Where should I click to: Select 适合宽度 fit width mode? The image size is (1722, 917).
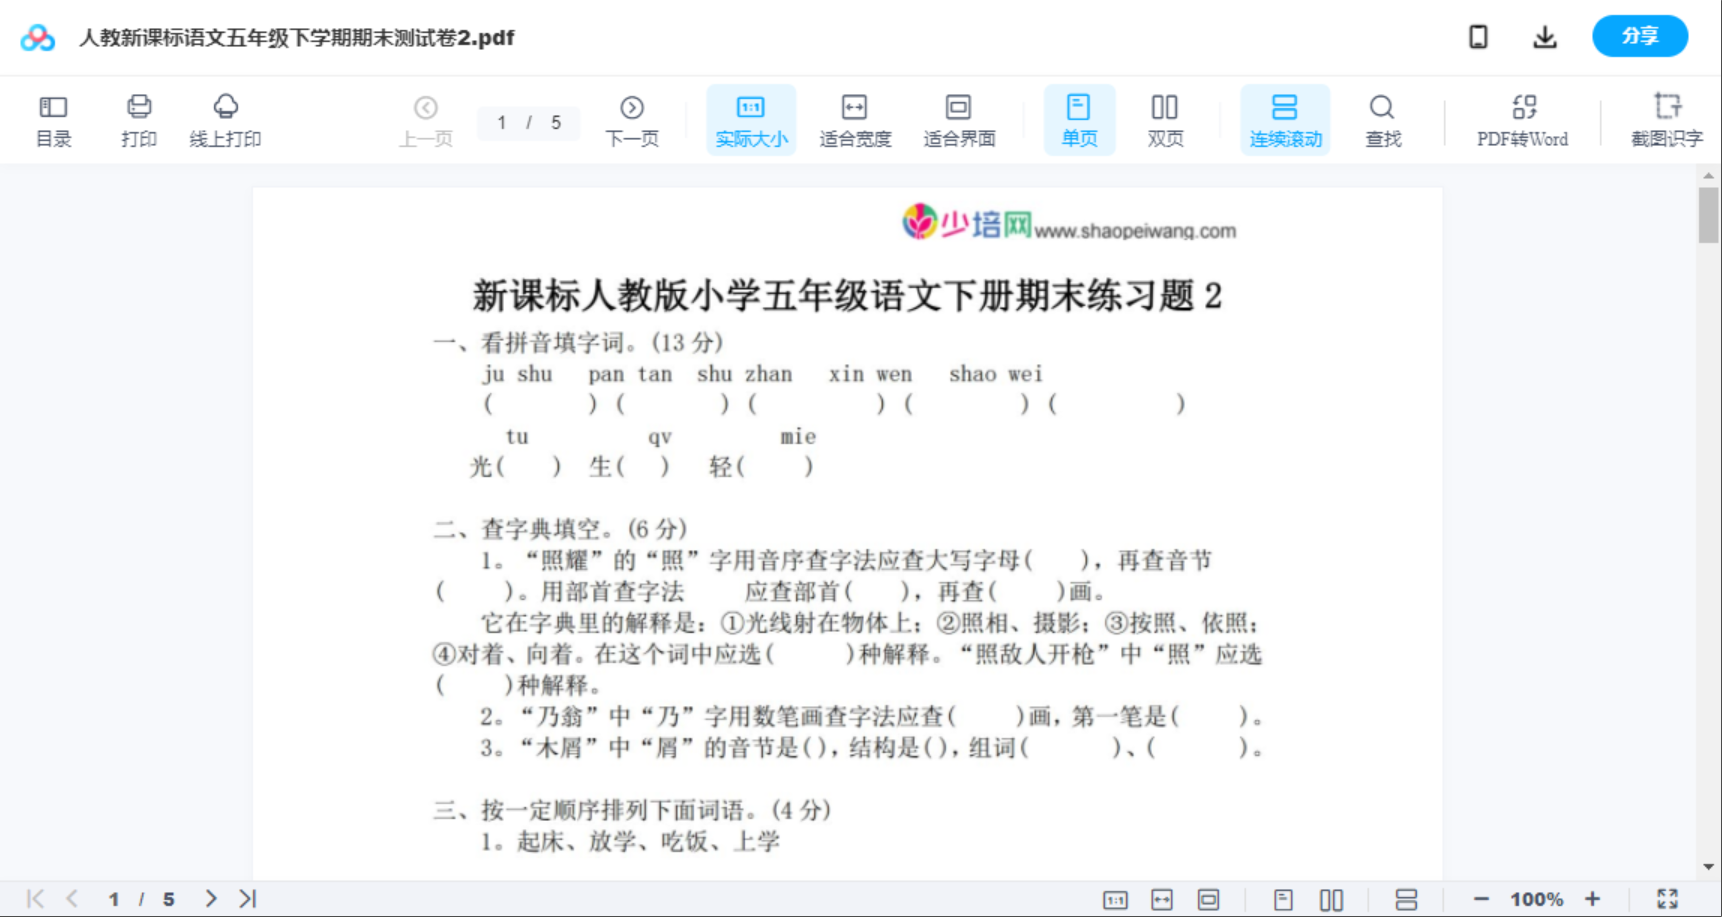(x=855, y=119)
